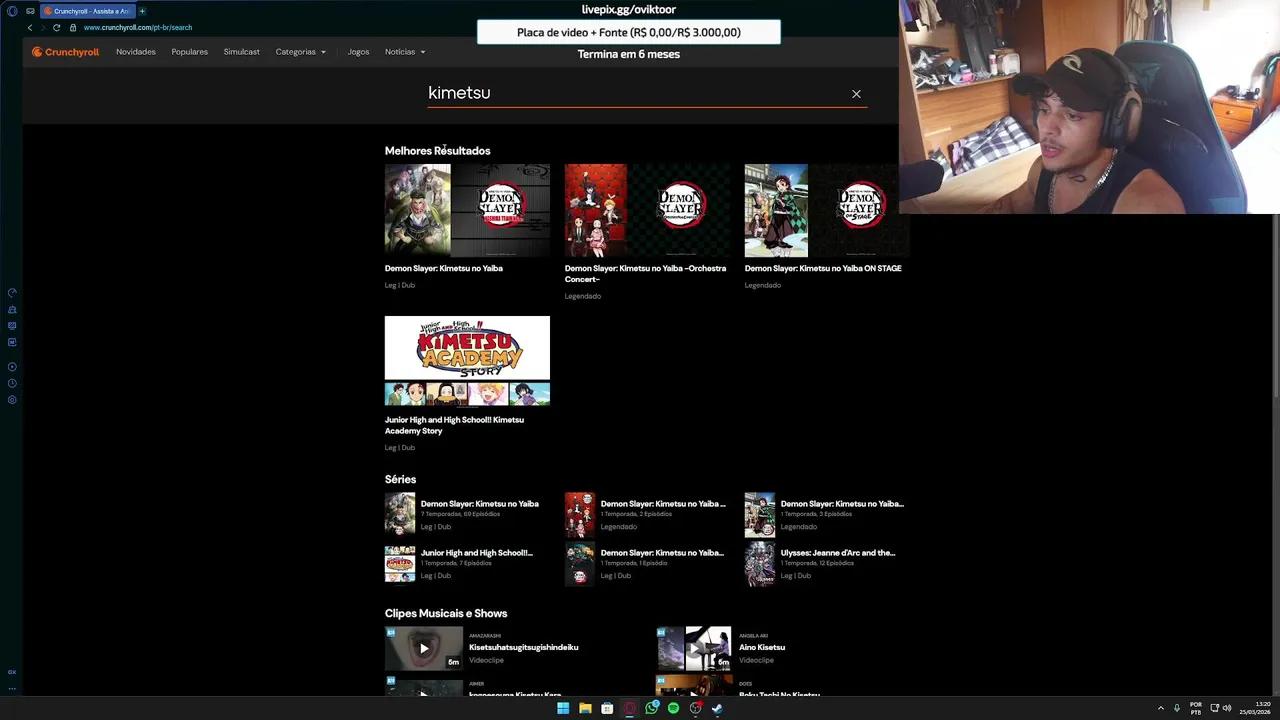Open the Opera sidebar settings gear icon
The height and width of the screenshot is (720, 1280).
pyautogui.click(x=12, y=400)
